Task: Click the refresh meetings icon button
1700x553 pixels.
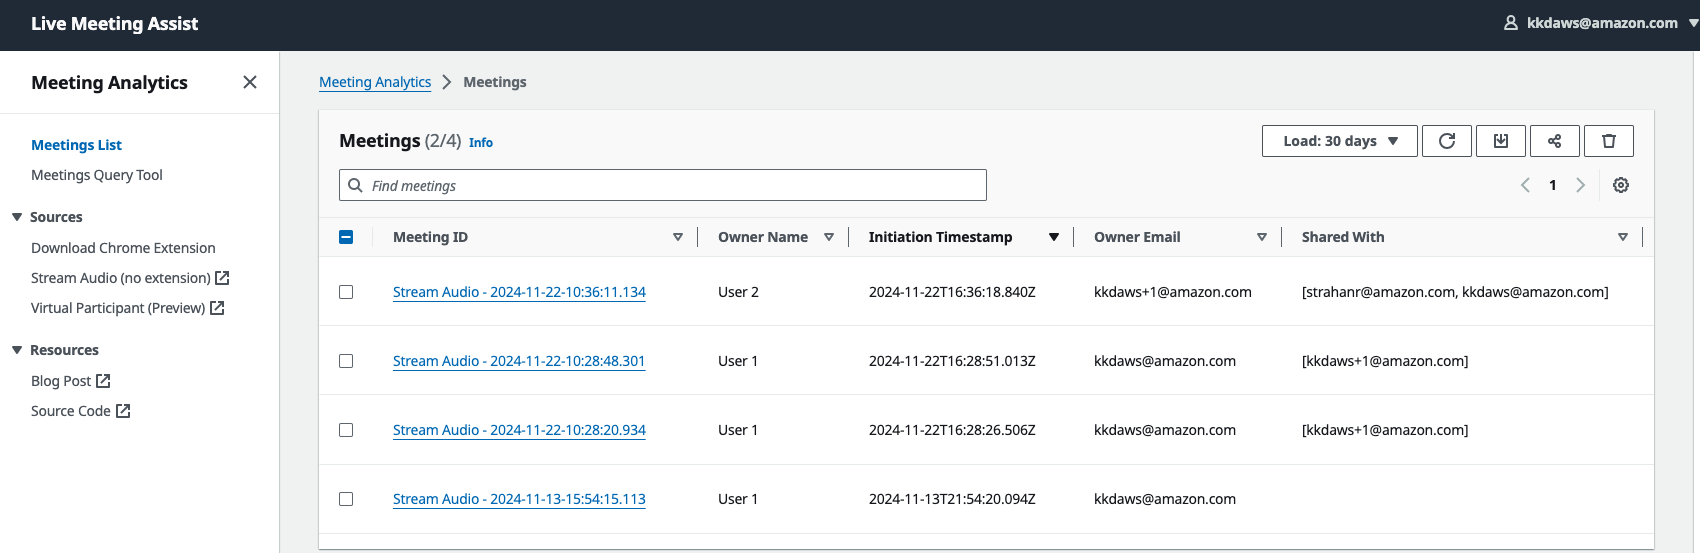Action: click(x=1446, y=141)
